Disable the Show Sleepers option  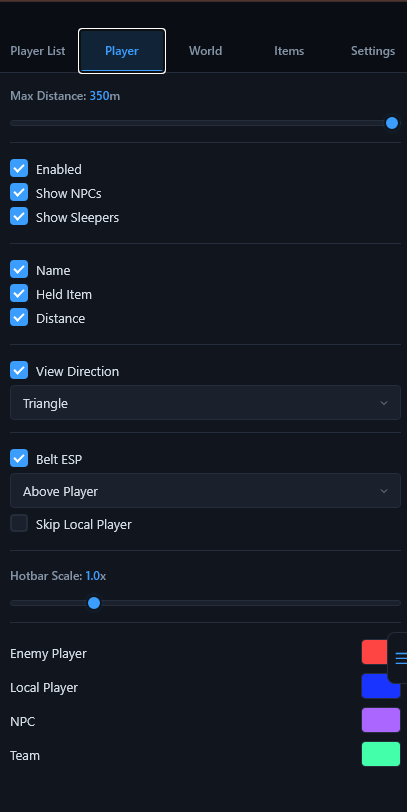point(19,216)
